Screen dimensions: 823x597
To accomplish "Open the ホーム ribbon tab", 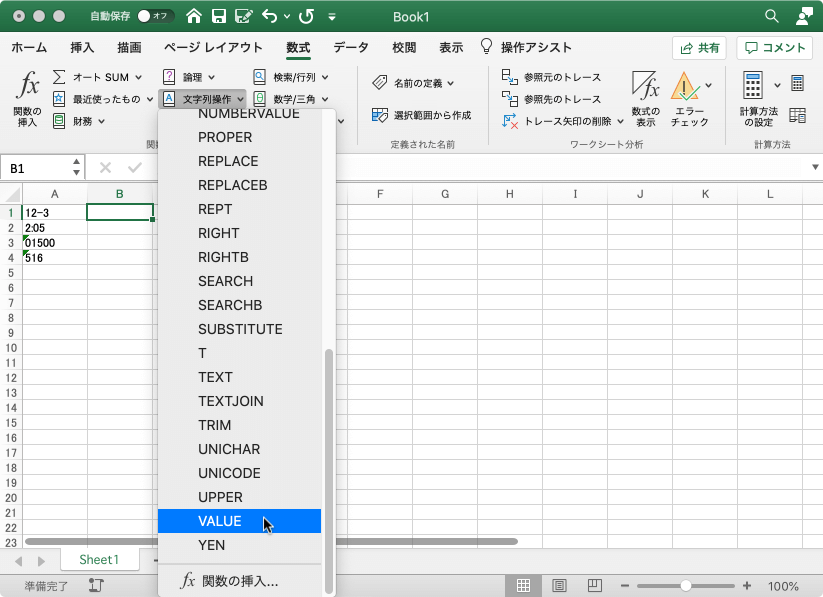I will pyautogui.click(x=29, y=48).
